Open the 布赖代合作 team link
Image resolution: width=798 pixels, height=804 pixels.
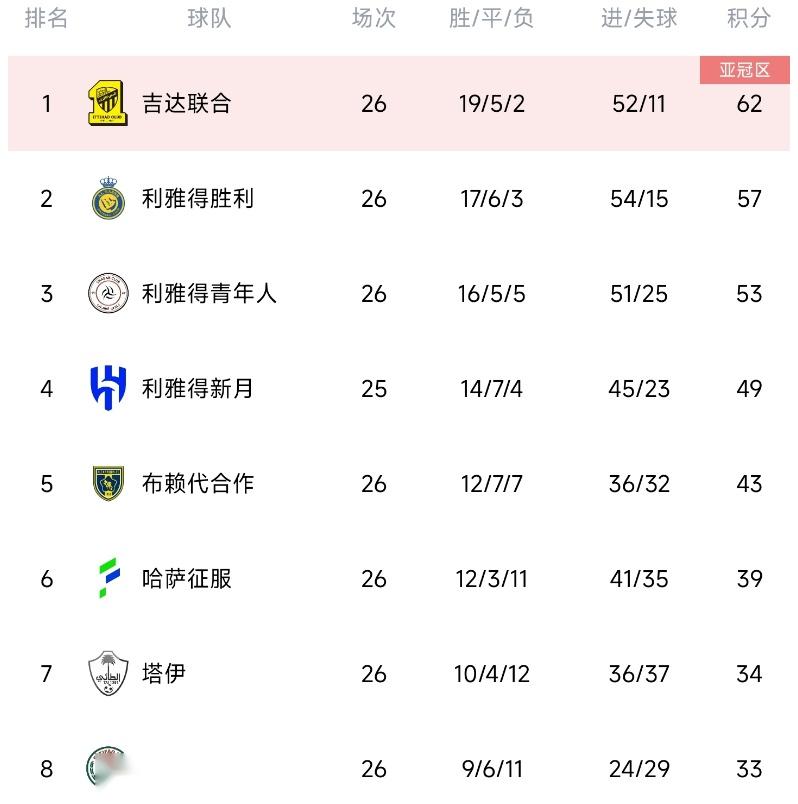tap(198, 483)
